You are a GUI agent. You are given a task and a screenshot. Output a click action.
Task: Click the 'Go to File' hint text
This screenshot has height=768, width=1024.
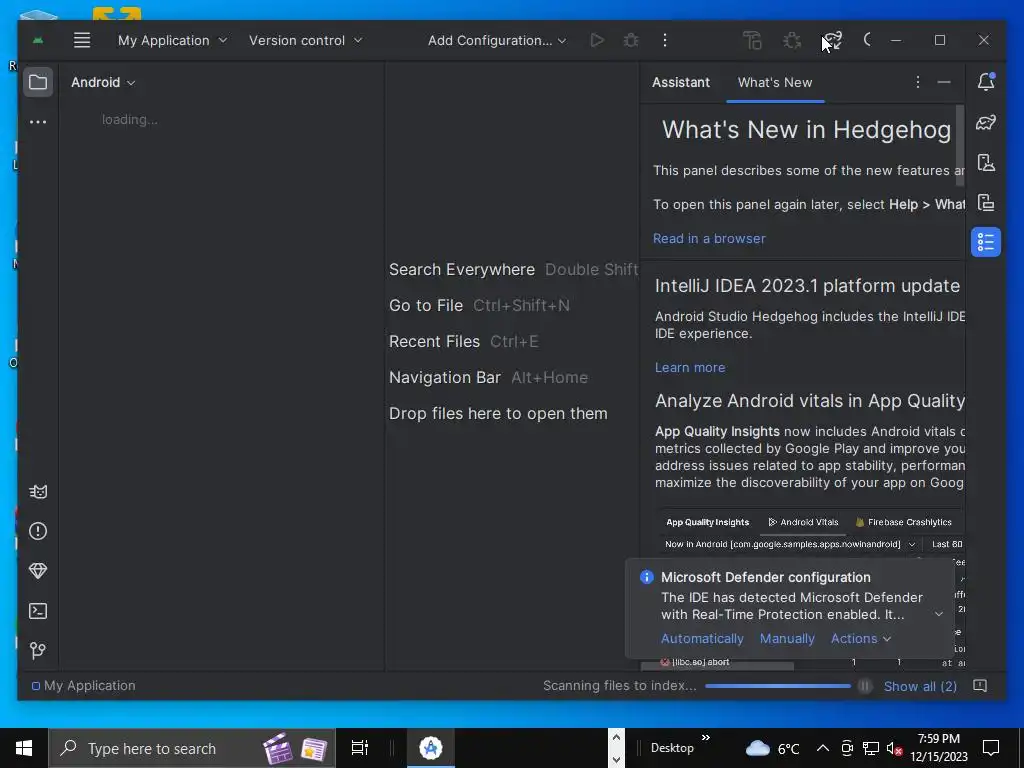(x=426, y=306)
